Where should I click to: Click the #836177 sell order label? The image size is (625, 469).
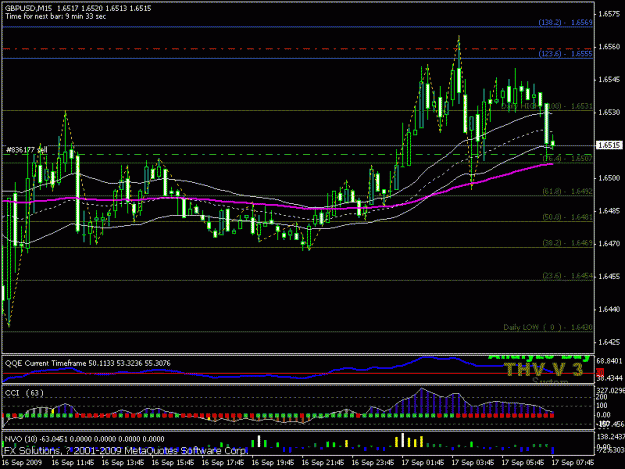click(x=27, y=150)
